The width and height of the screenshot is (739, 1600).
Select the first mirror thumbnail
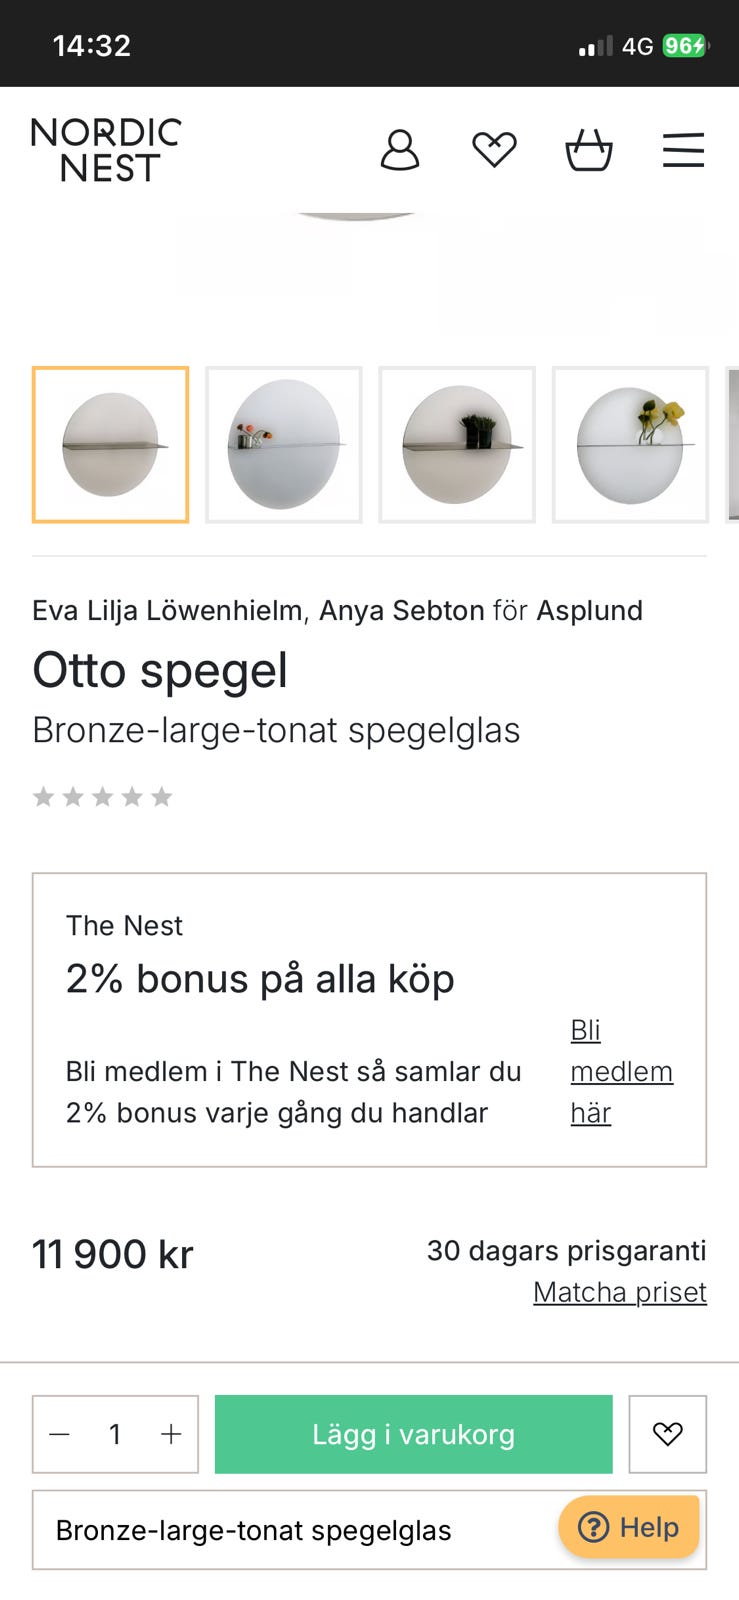[x=110, y=445]
